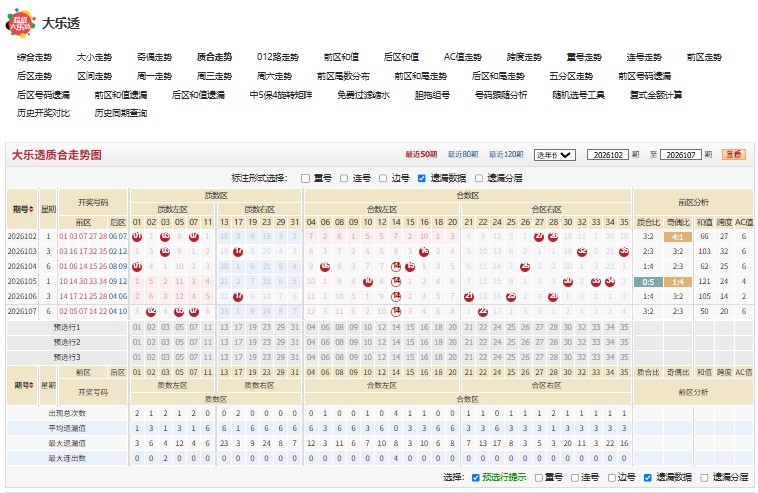This screenshot has width=758, height=493.
Task: Click the orange 查看 button
Action: click(x=734, y=155)
